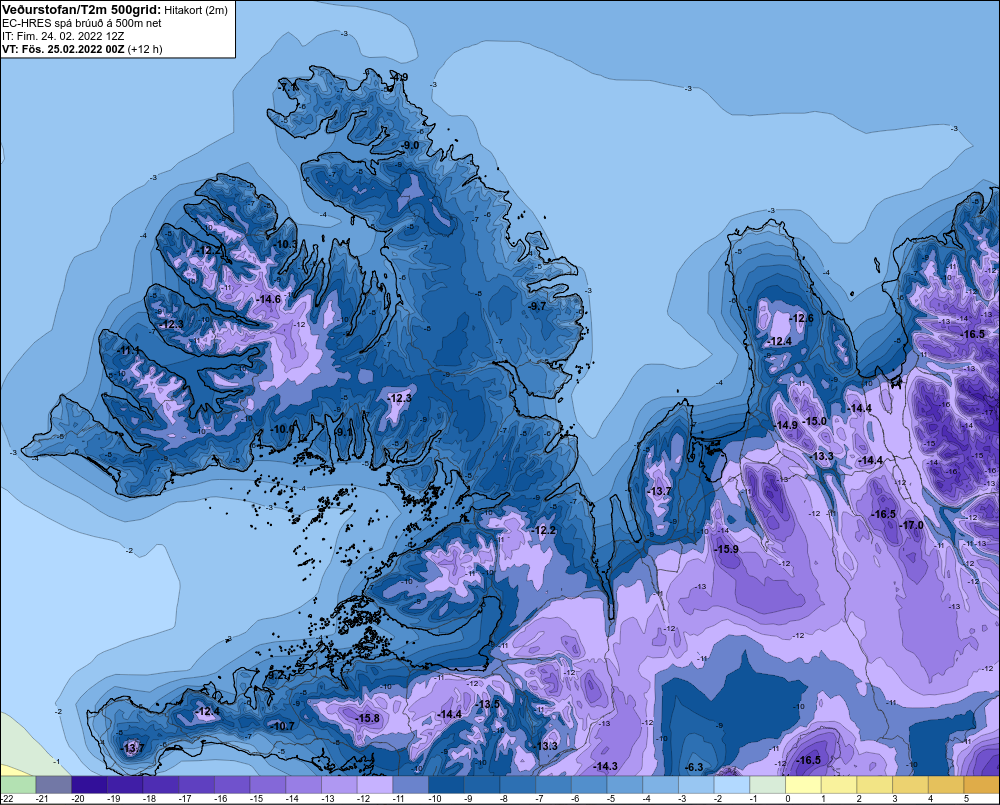Click the initial time 'IT: Fim. 24. 02. 2022 12Z'
The image size is (1000, 805).
pyautogui.click(x=63, y=36)
